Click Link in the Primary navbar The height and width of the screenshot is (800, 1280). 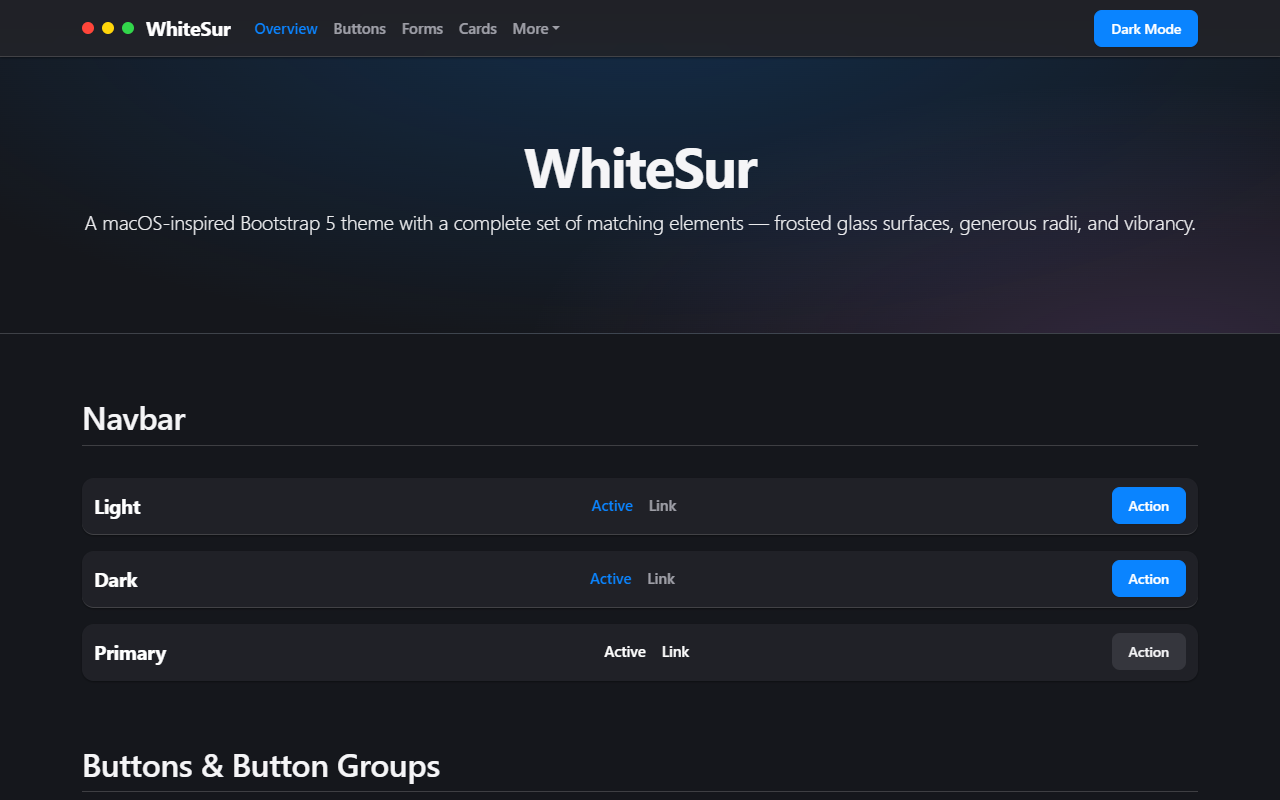(676, 652)
